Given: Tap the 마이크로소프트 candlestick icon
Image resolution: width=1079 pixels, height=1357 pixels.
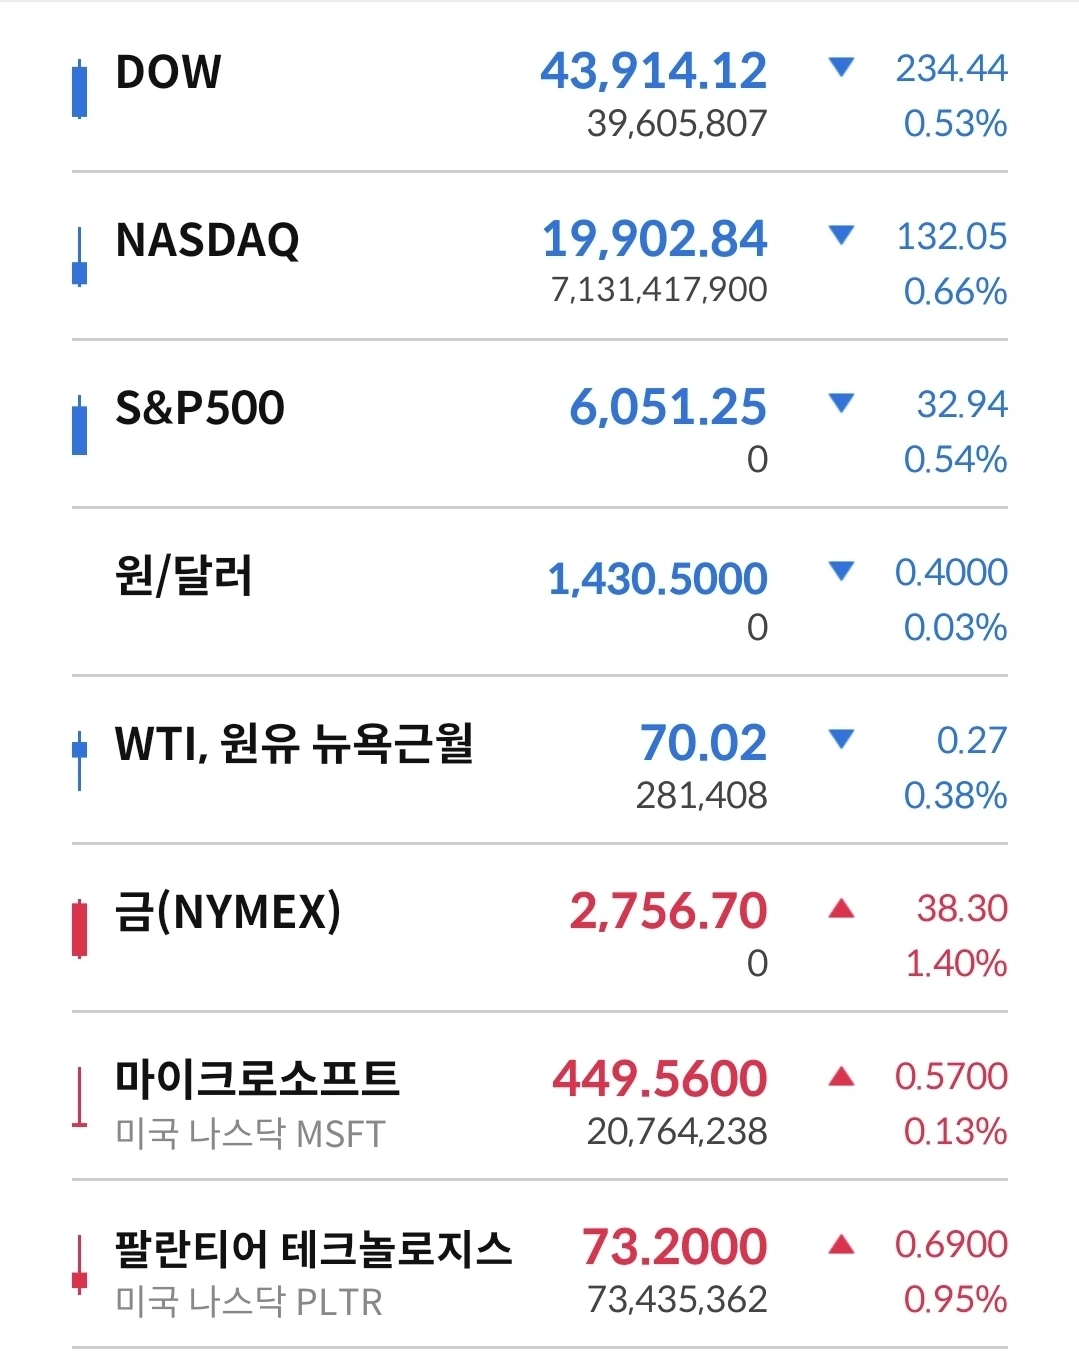Looking at the screenshot, I should coord(79,1097).
